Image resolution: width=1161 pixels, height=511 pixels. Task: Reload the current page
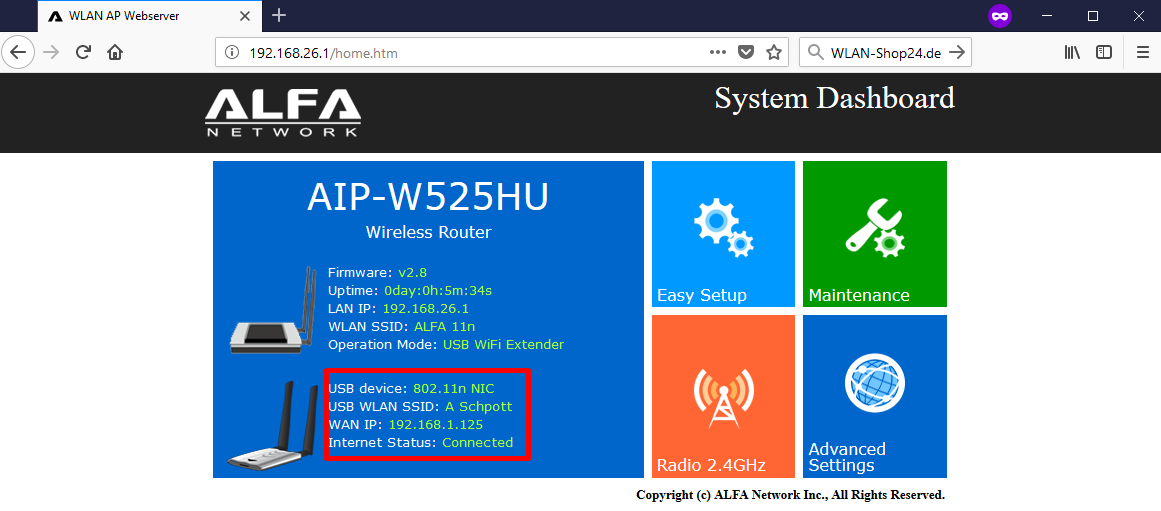coord(84,53)
